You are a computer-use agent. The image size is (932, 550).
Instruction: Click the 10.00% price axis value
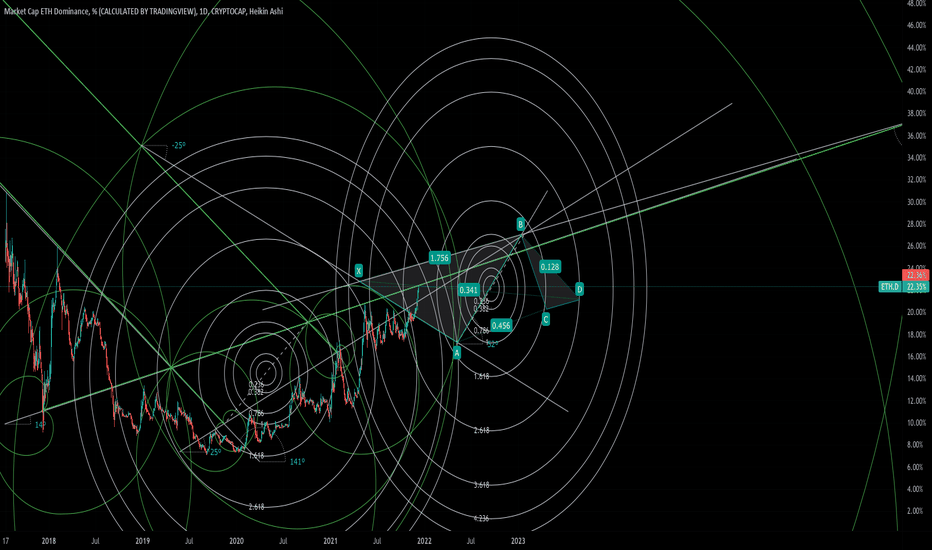(x=916, y=423)
